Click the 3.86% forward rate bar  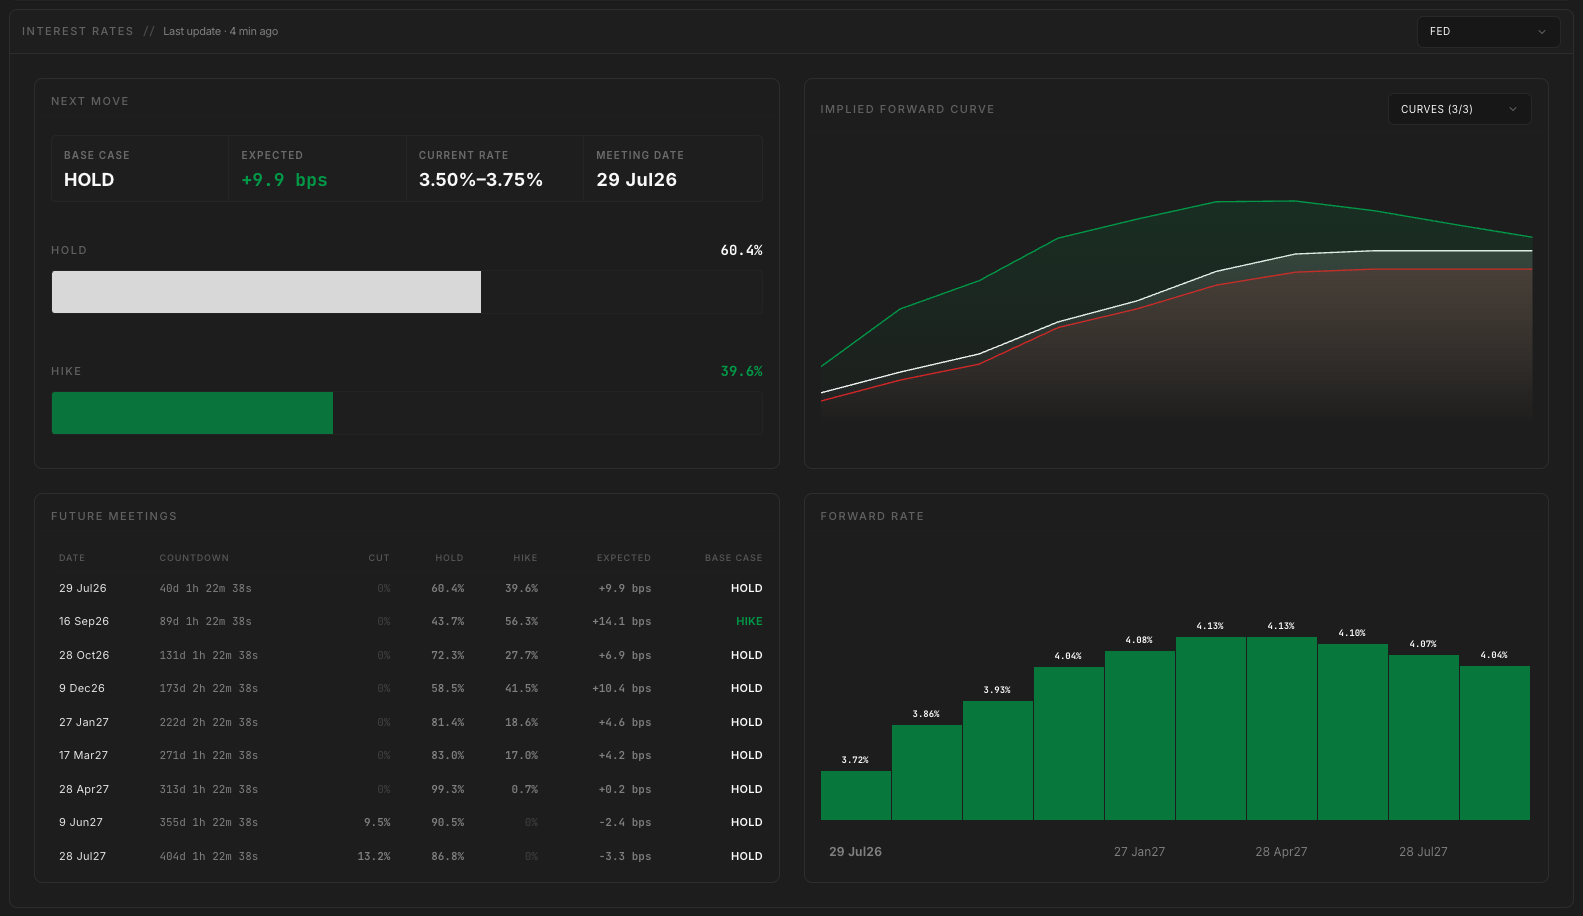tap(927, 772)
